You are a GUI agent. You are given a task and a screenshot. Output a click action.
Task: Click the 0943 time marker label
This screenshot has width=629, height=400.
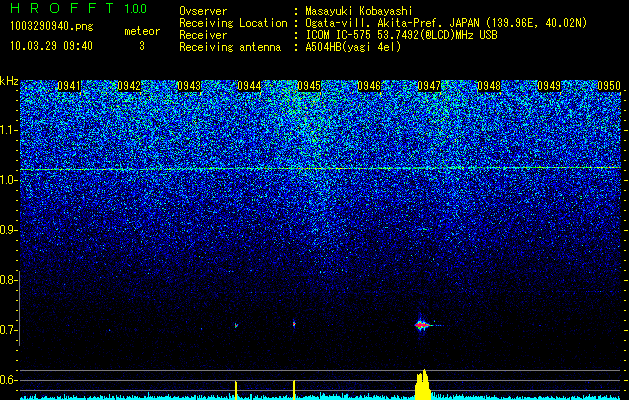(x=189, y=86)
